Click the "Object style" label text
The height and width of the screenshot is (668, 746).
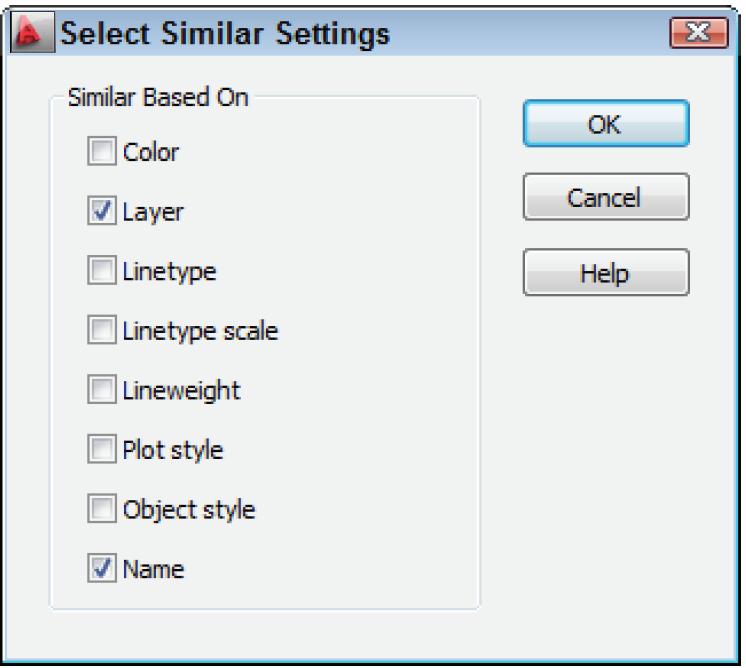188,510
